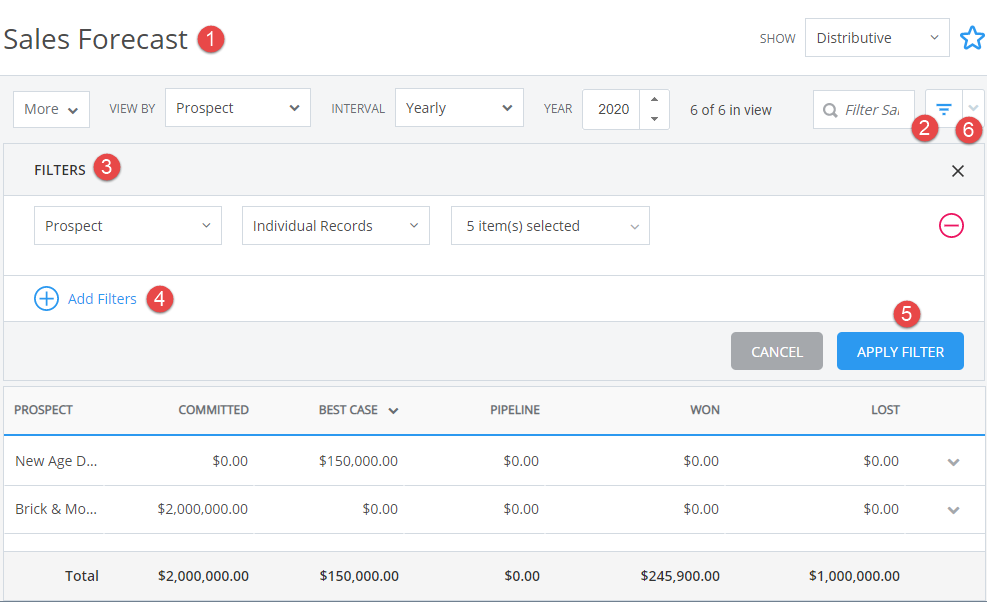This screenshot has height=602, width=987.
Task: Sort by the Won column header
Action: coord(705,410)
